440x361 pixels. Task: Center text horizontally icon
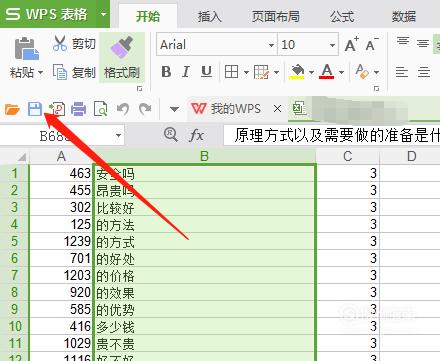pyautogui.click(x=424, y=72)
